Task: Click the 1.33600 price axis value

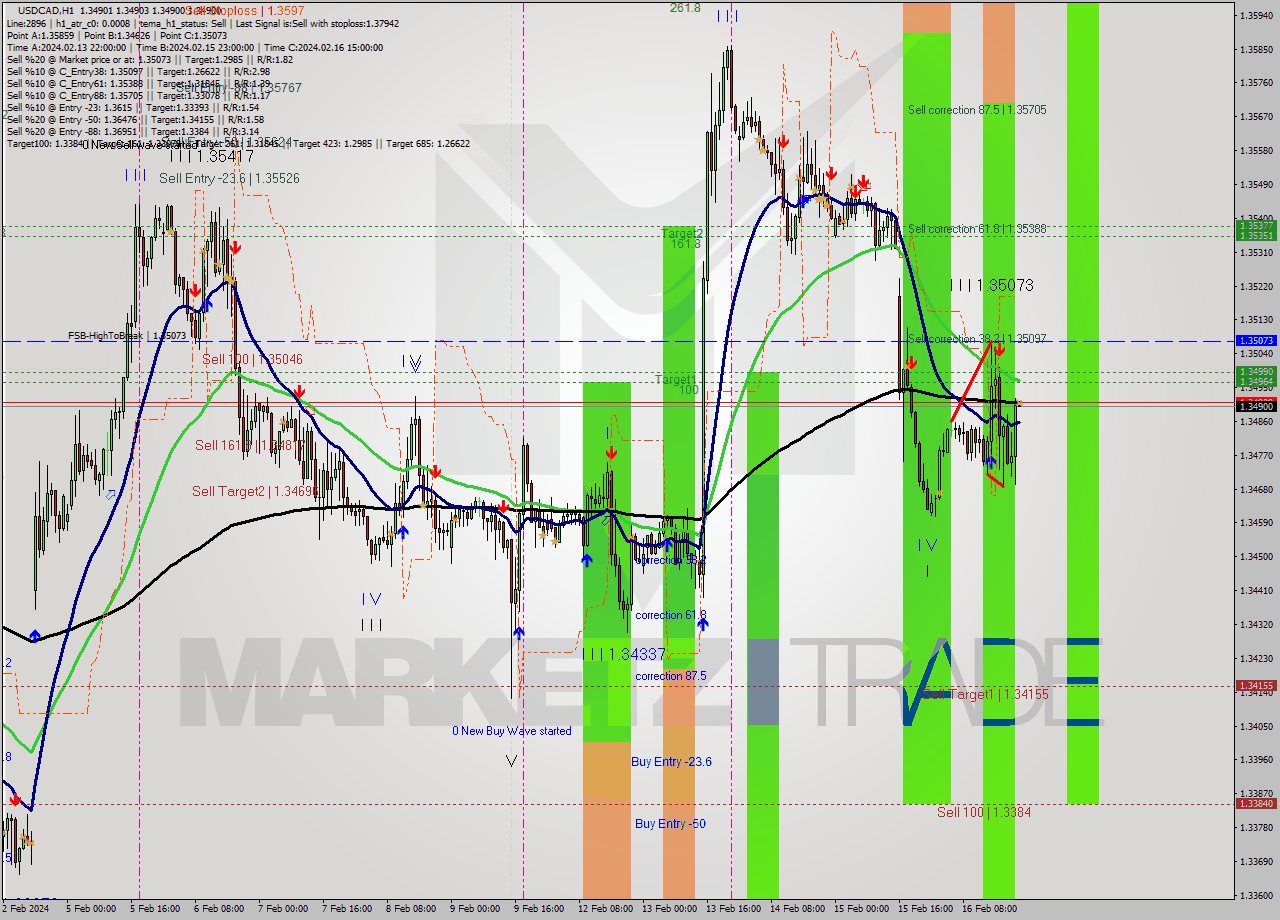Action: [1256, 895]
